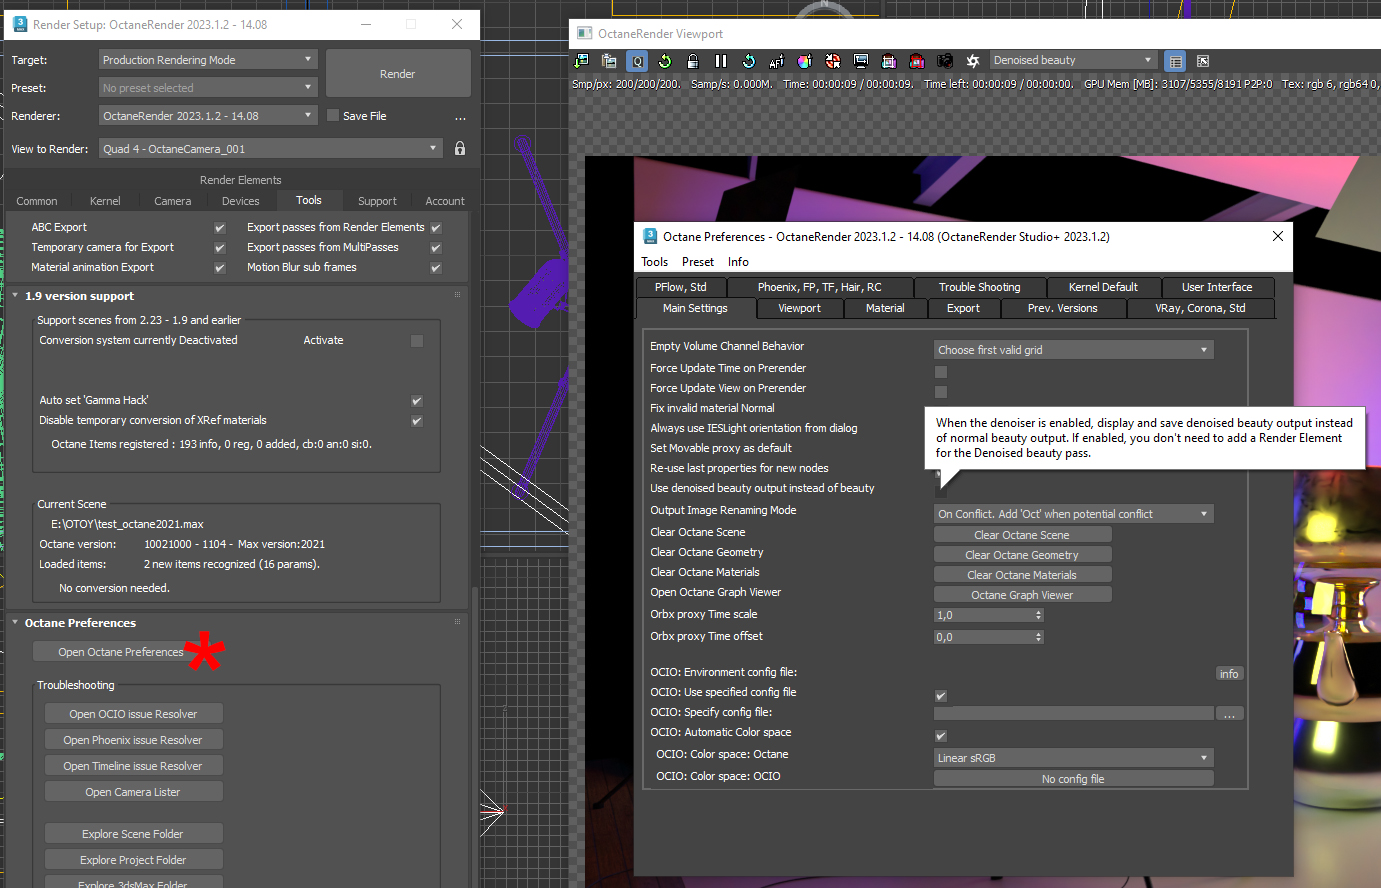1381x888 pixels.
Task: Click Open OCIO issue Resolver button
Action: coord(133,714)
